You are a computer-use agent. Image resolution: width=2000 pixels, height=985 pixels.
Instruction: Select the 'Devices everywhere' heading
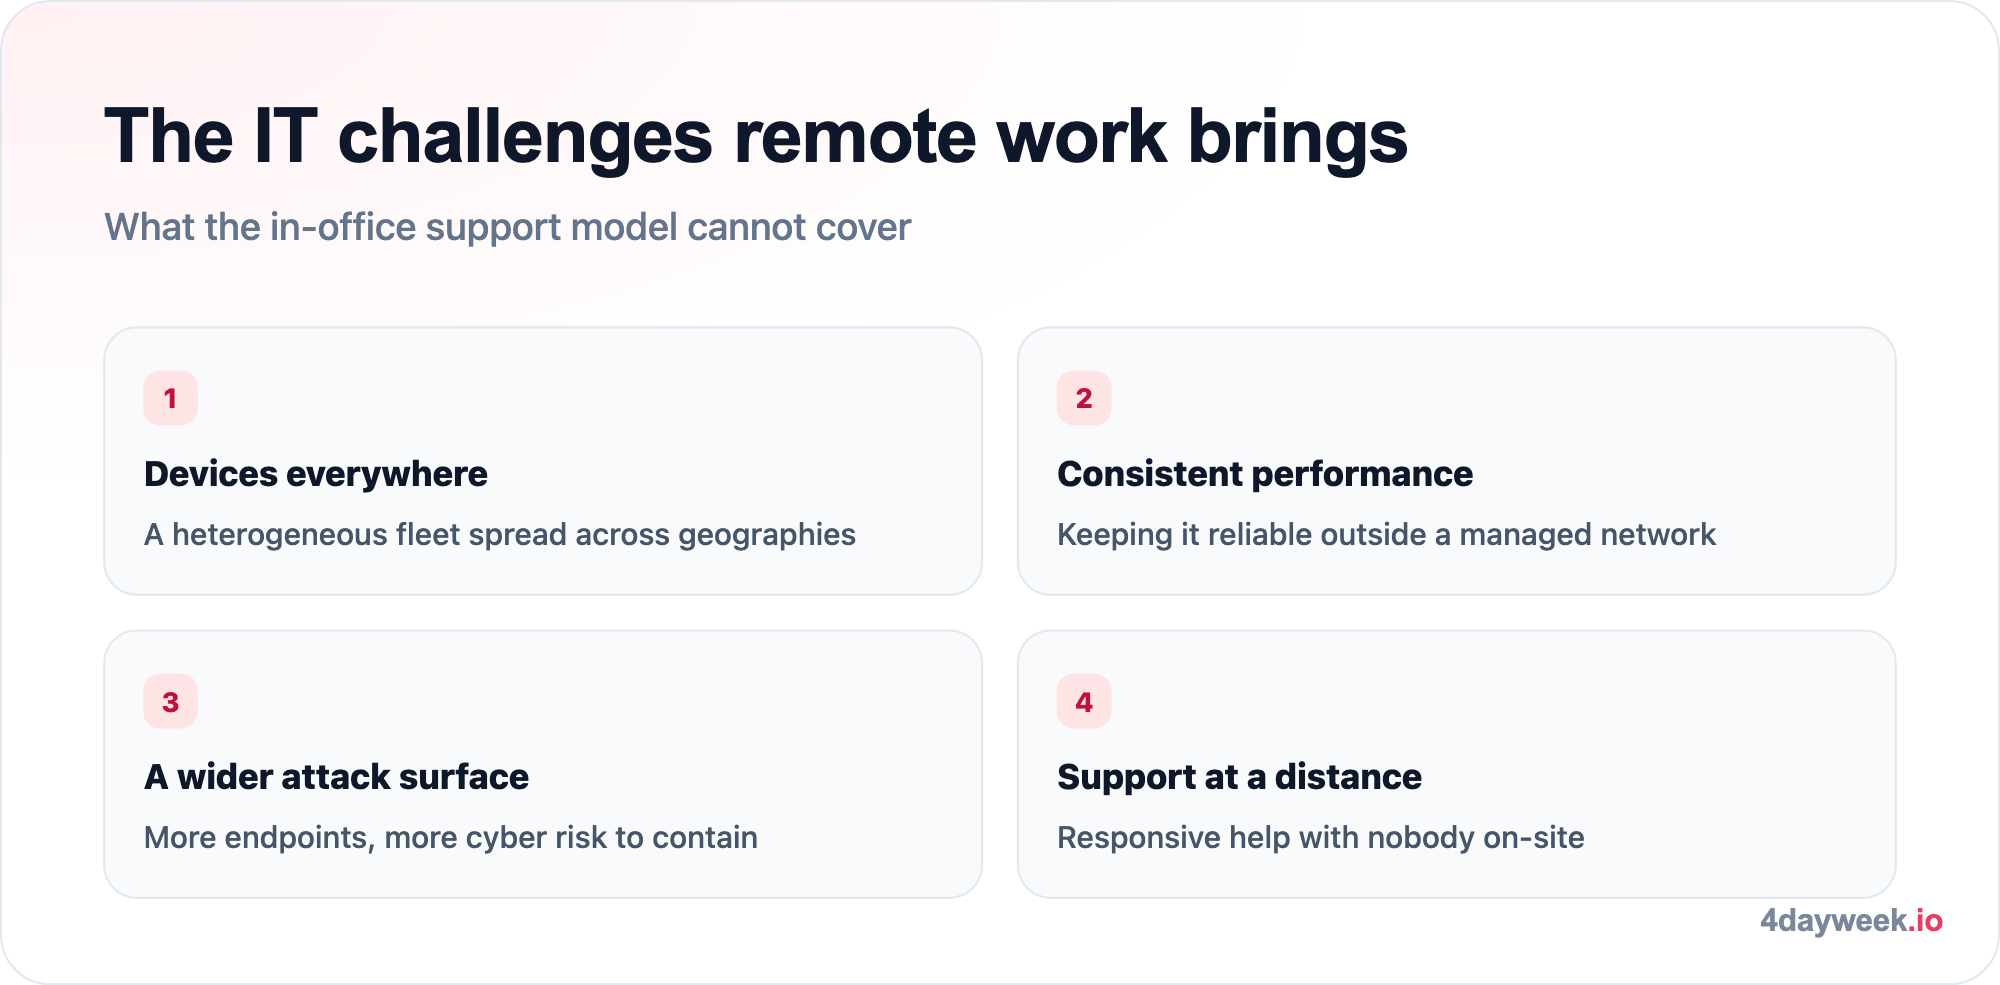tap(316, 474)
